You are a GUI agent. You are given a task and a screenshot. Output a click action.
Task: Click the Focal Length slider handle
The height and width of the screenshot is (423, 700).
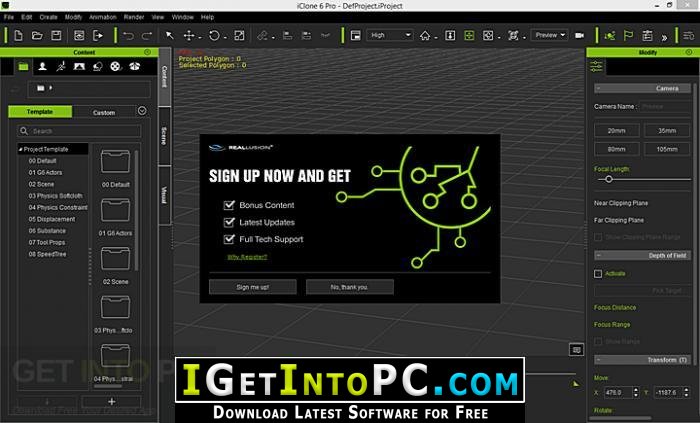608,179
